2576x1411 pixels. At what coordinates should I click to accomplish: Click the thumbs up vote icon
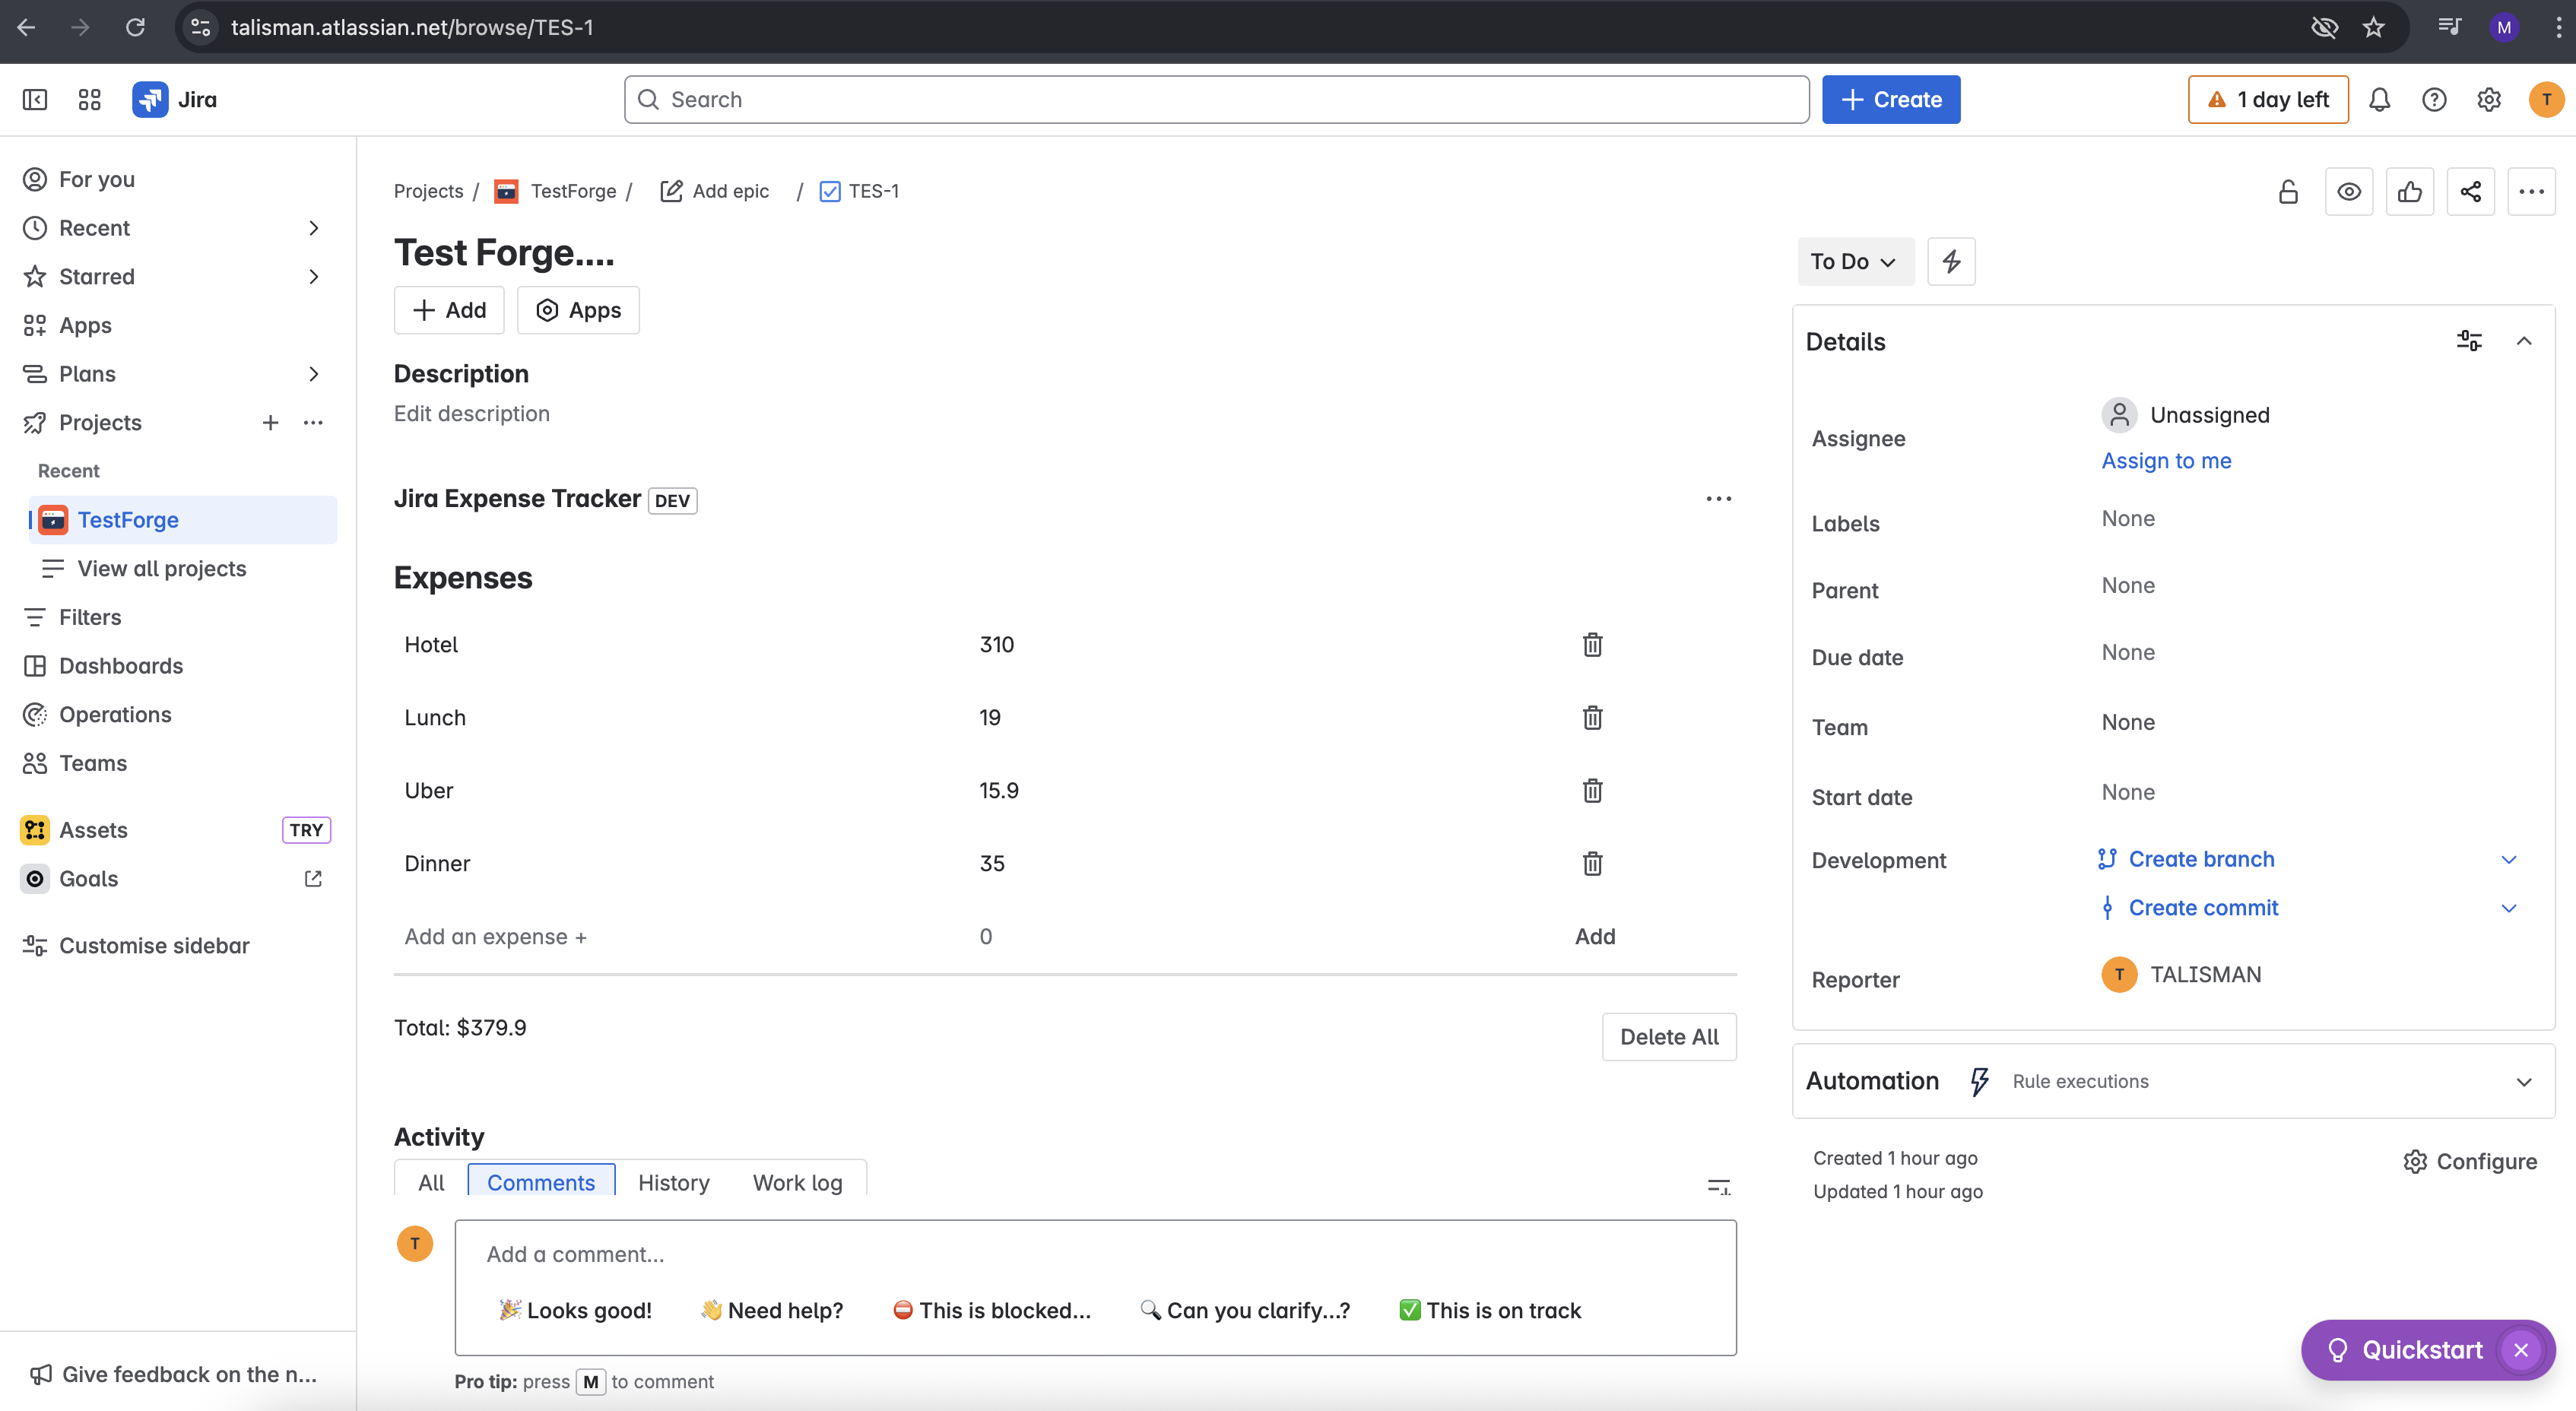click(2409, 192)
